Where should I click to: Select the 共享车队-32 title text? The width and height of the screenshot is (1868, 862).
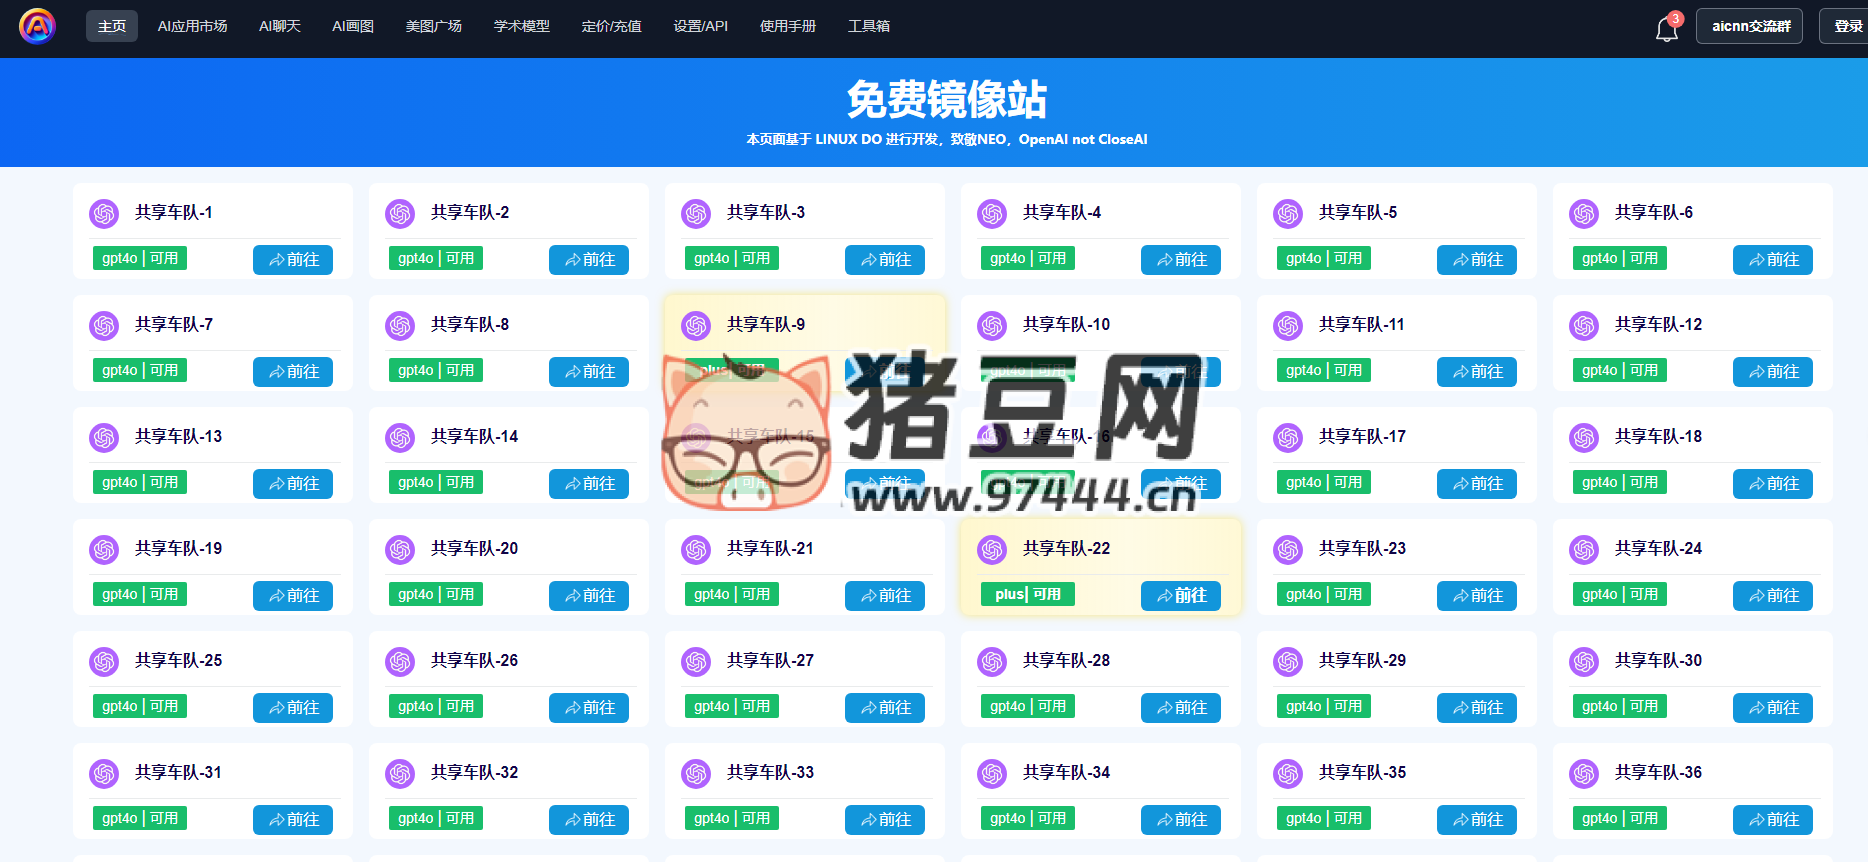pyautogui.click(x=474, y=773)
